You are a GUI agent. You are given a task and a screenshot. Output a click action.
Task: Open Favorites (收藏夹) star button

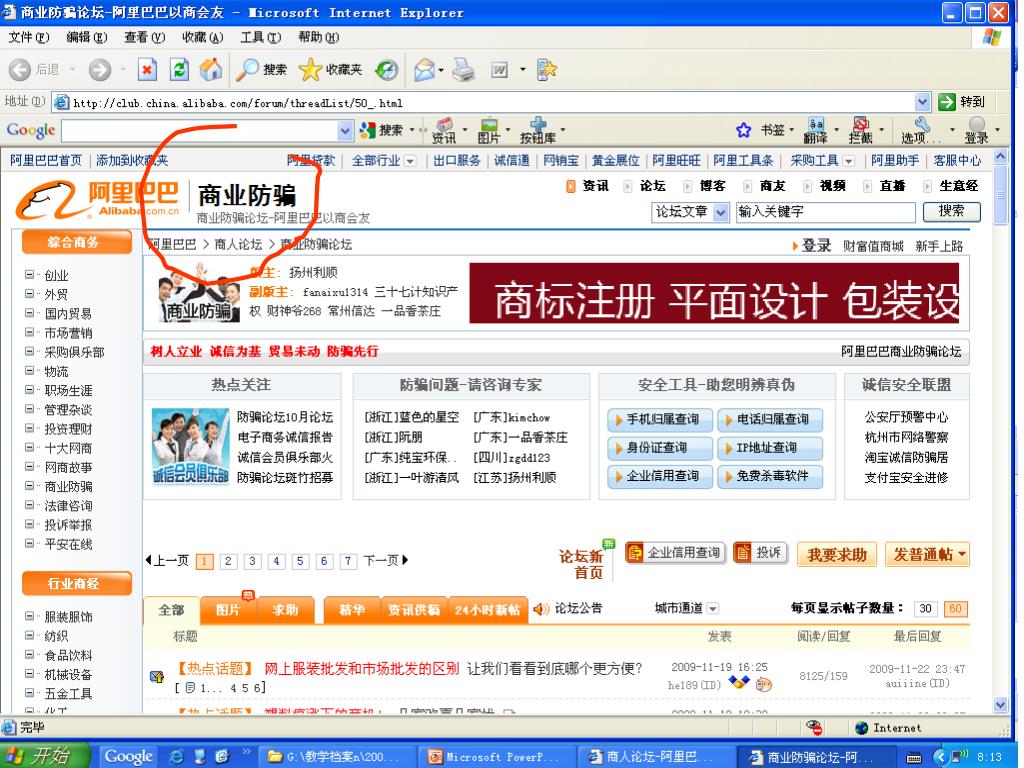(x=330, y=69)
